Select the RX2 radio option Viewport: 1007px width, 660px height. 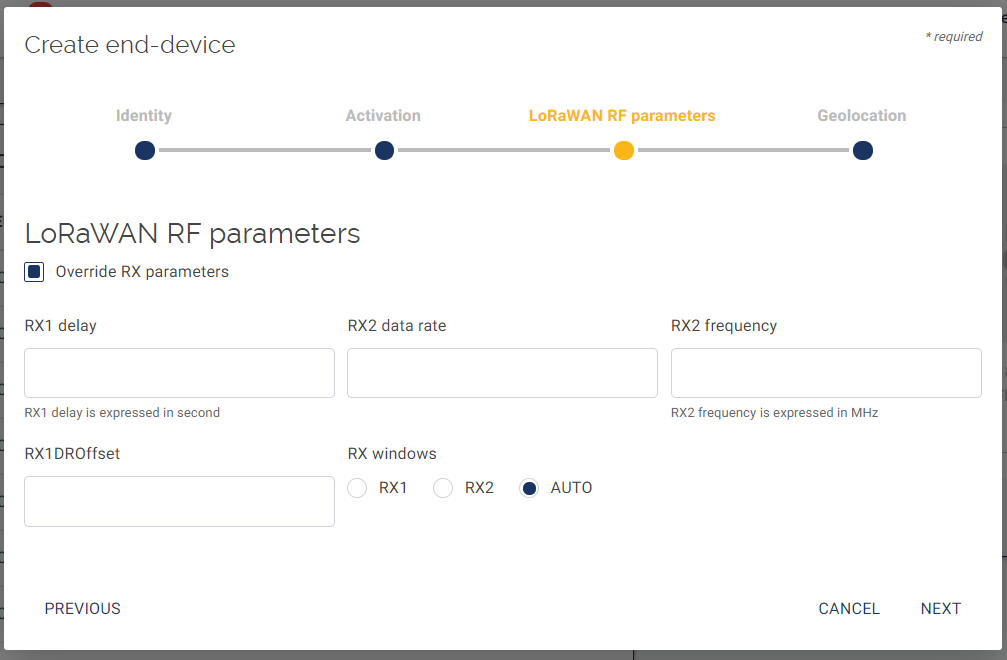(x=443, y=488)
